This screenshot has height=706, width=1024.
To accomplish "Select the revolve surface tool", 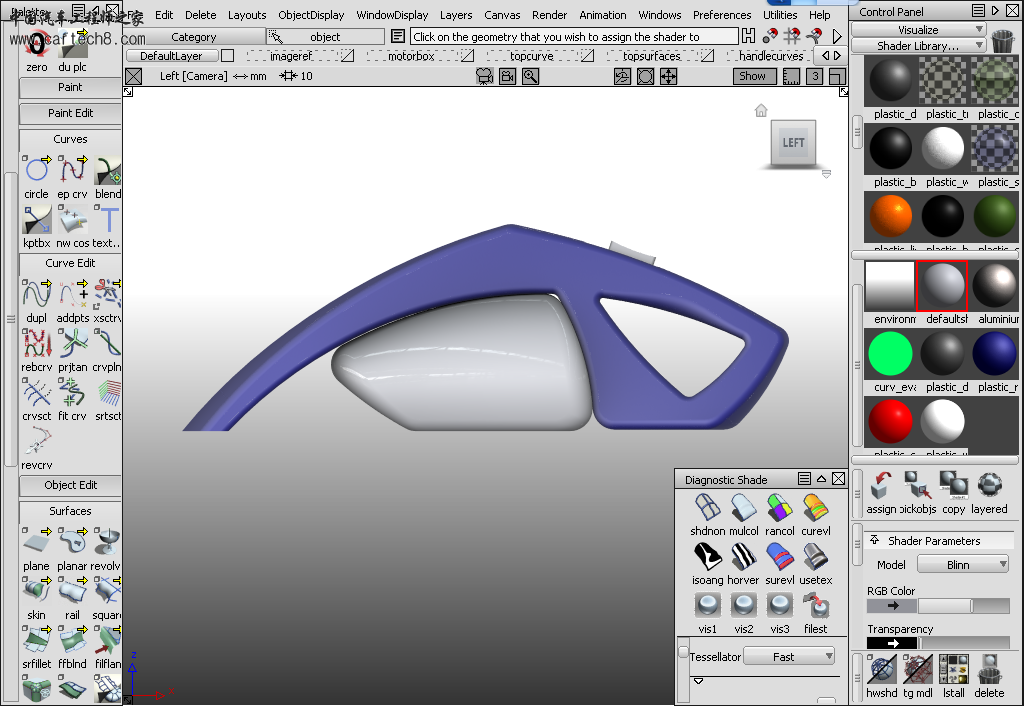I will coord(108,543).
